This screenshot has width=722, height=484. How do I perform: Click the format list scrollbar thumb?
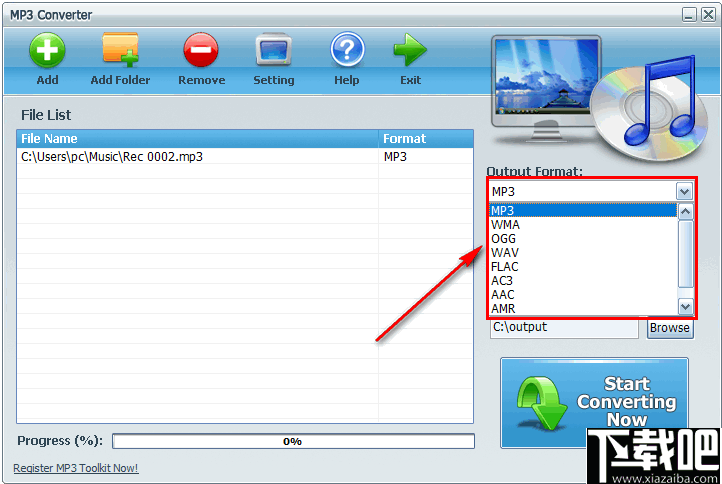click(686, 254)
